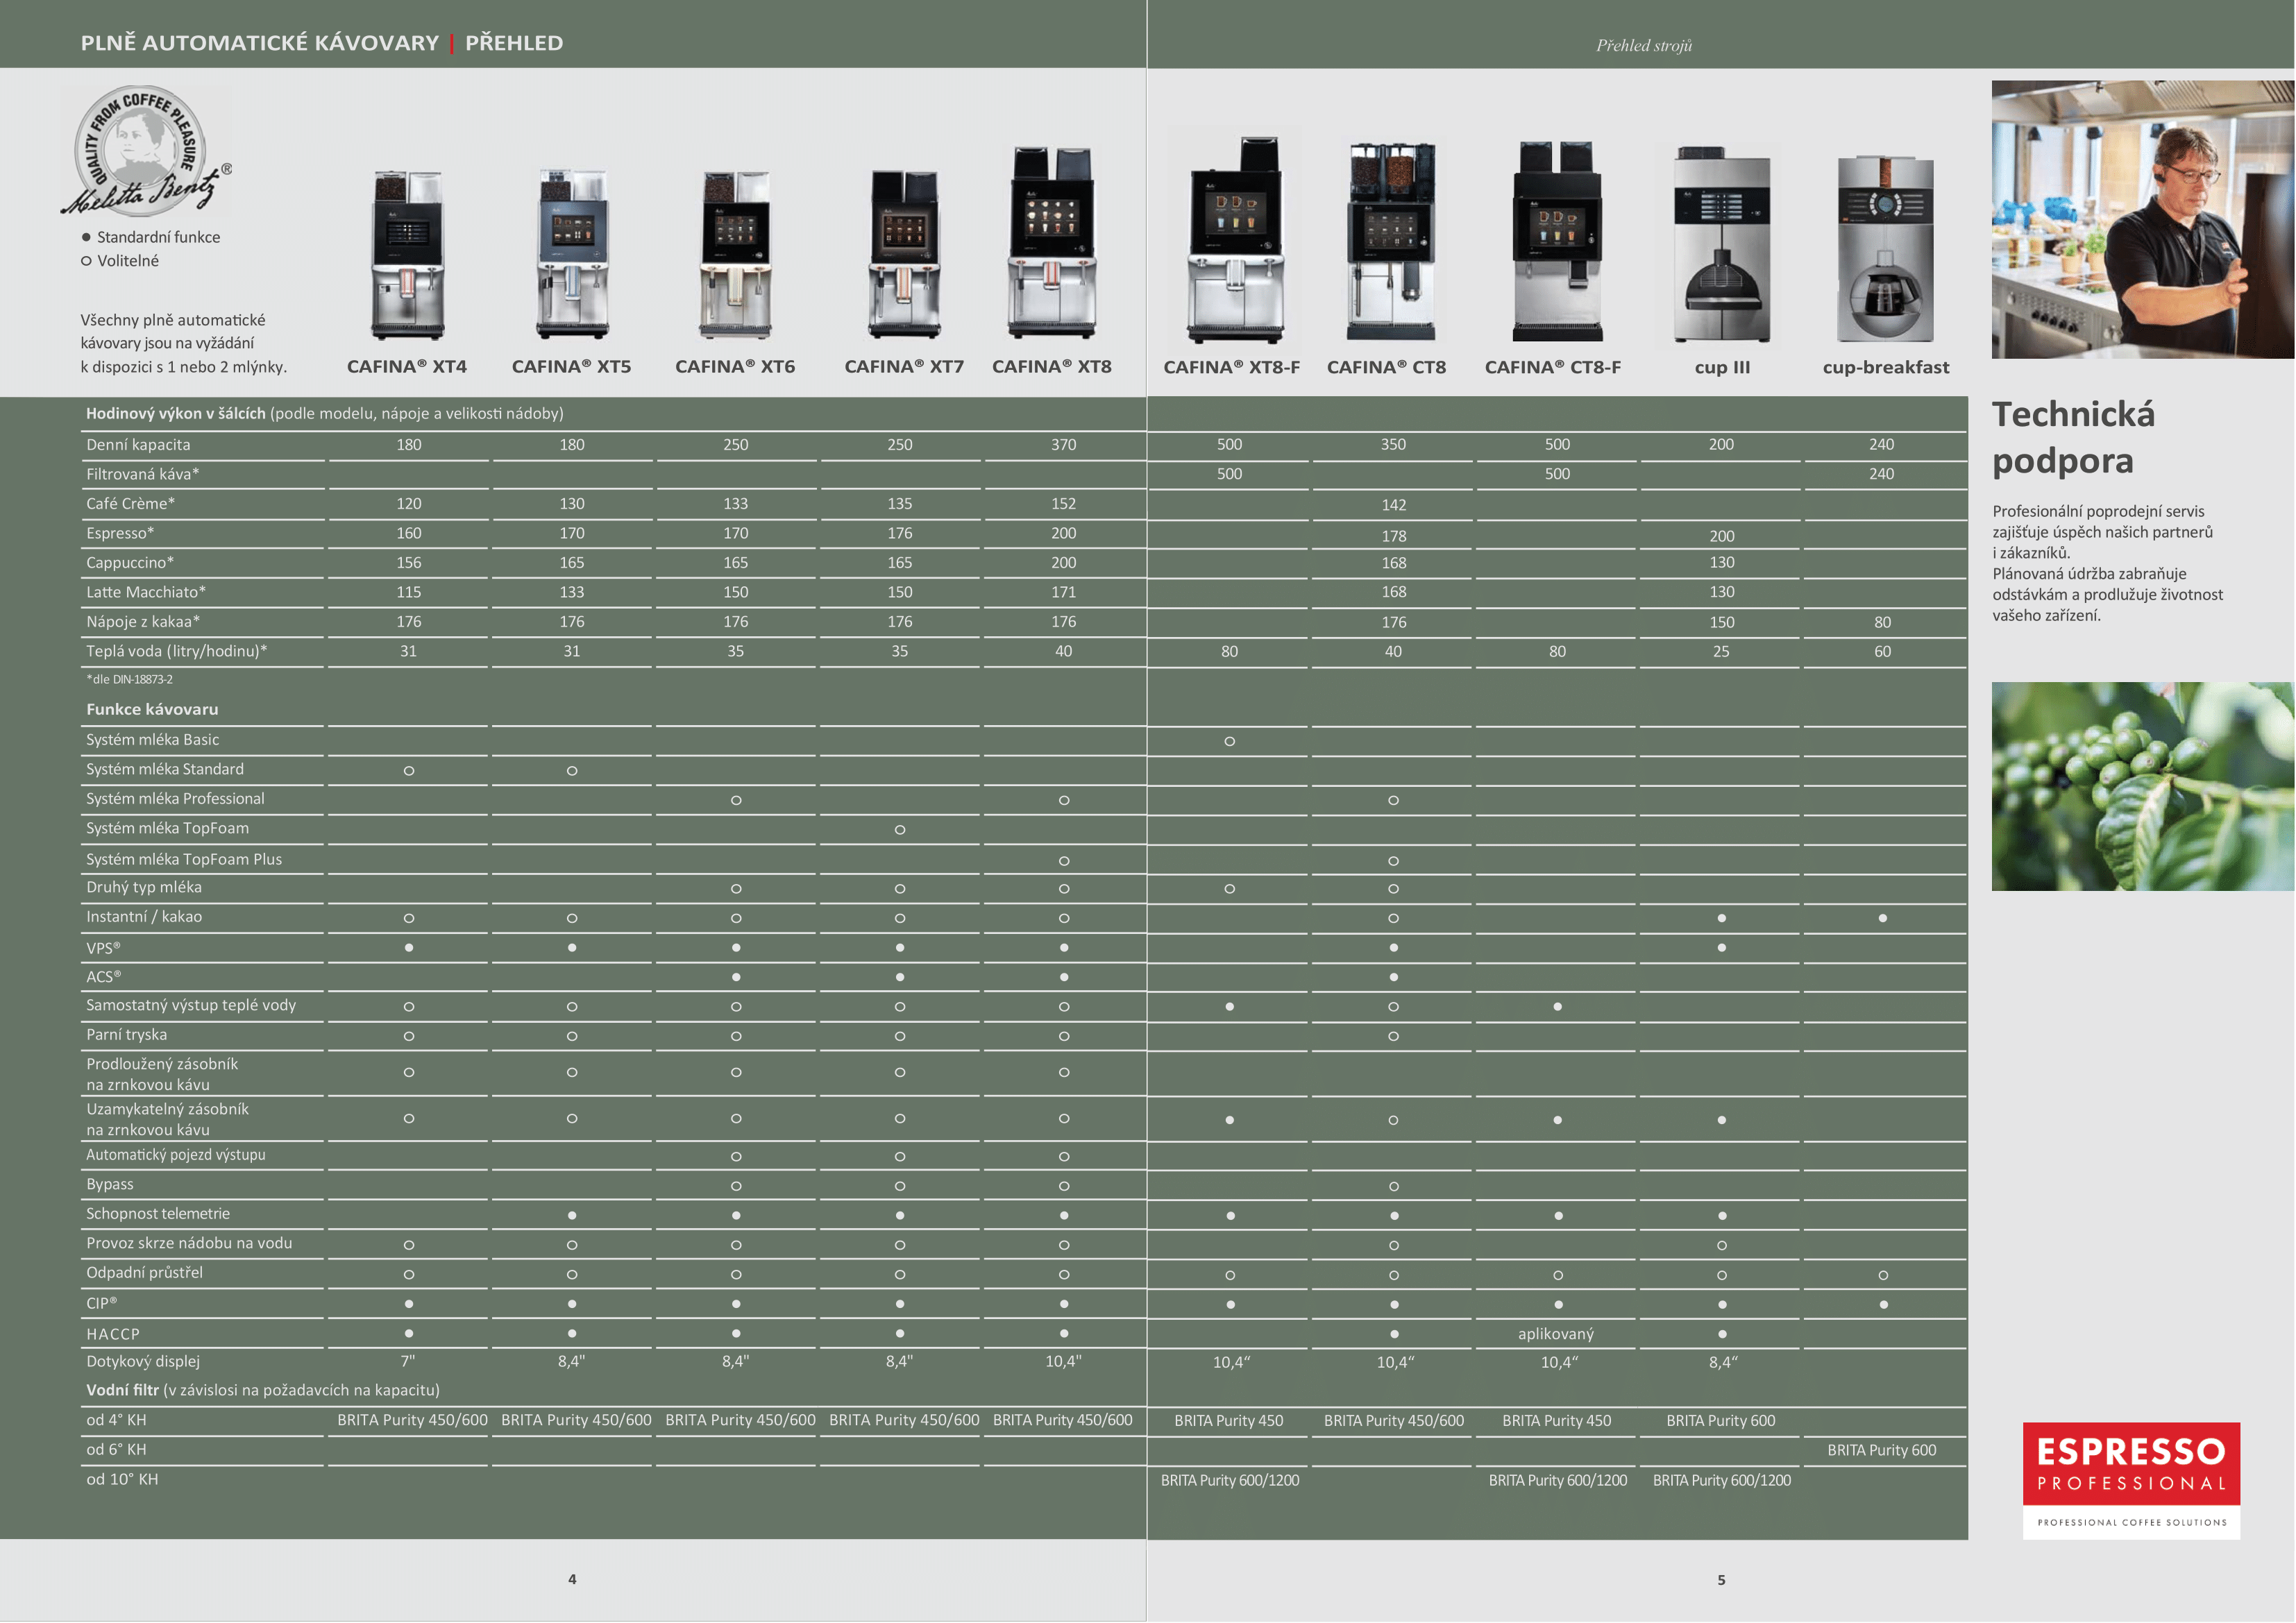
Task: Click Odpadní průstřel circle under cup-breakfast
Action: [x=1884, y=1276]
